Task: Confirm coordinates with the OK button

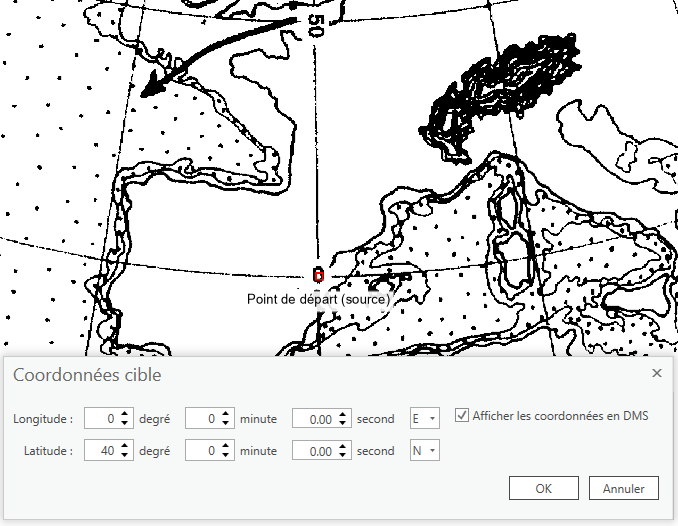Action: tap(543, 489)
